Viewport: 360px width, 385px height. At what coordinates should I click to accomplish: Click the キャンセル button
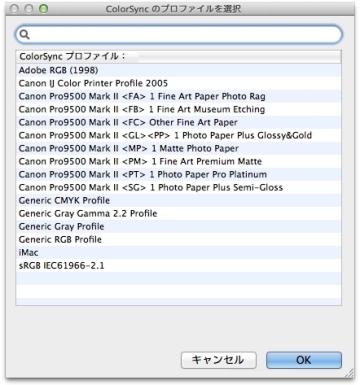pyautogui.click(x=219, y=360)
